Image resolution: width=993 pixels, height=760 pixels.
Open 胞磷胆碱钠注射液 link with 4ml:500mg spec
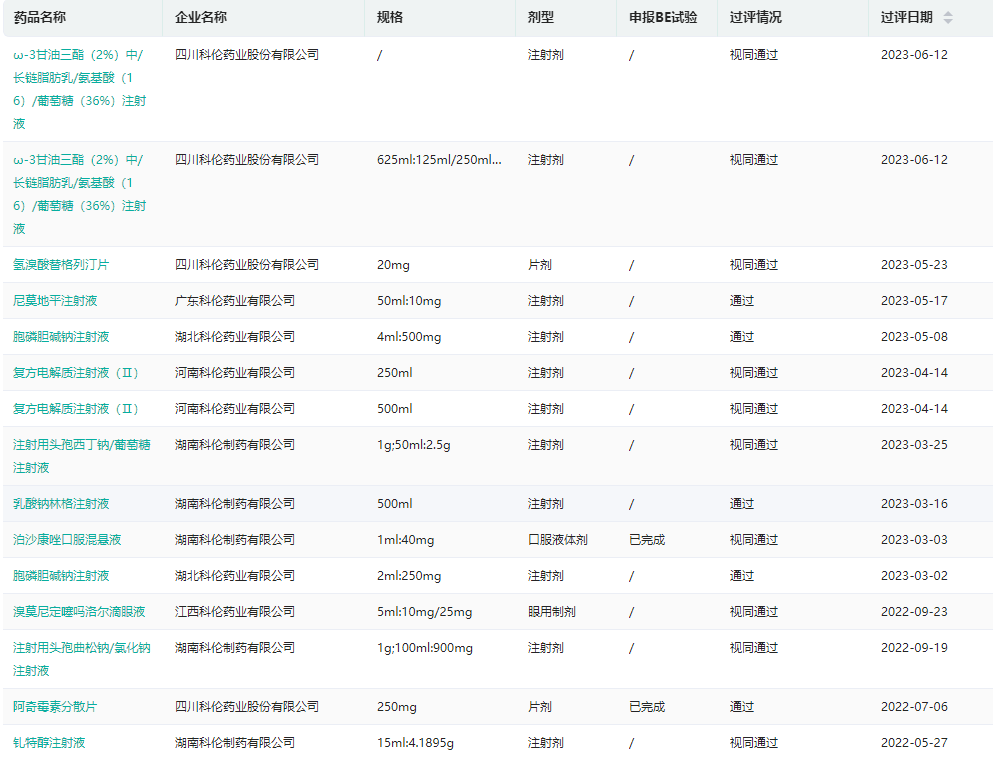click(61, 337)
